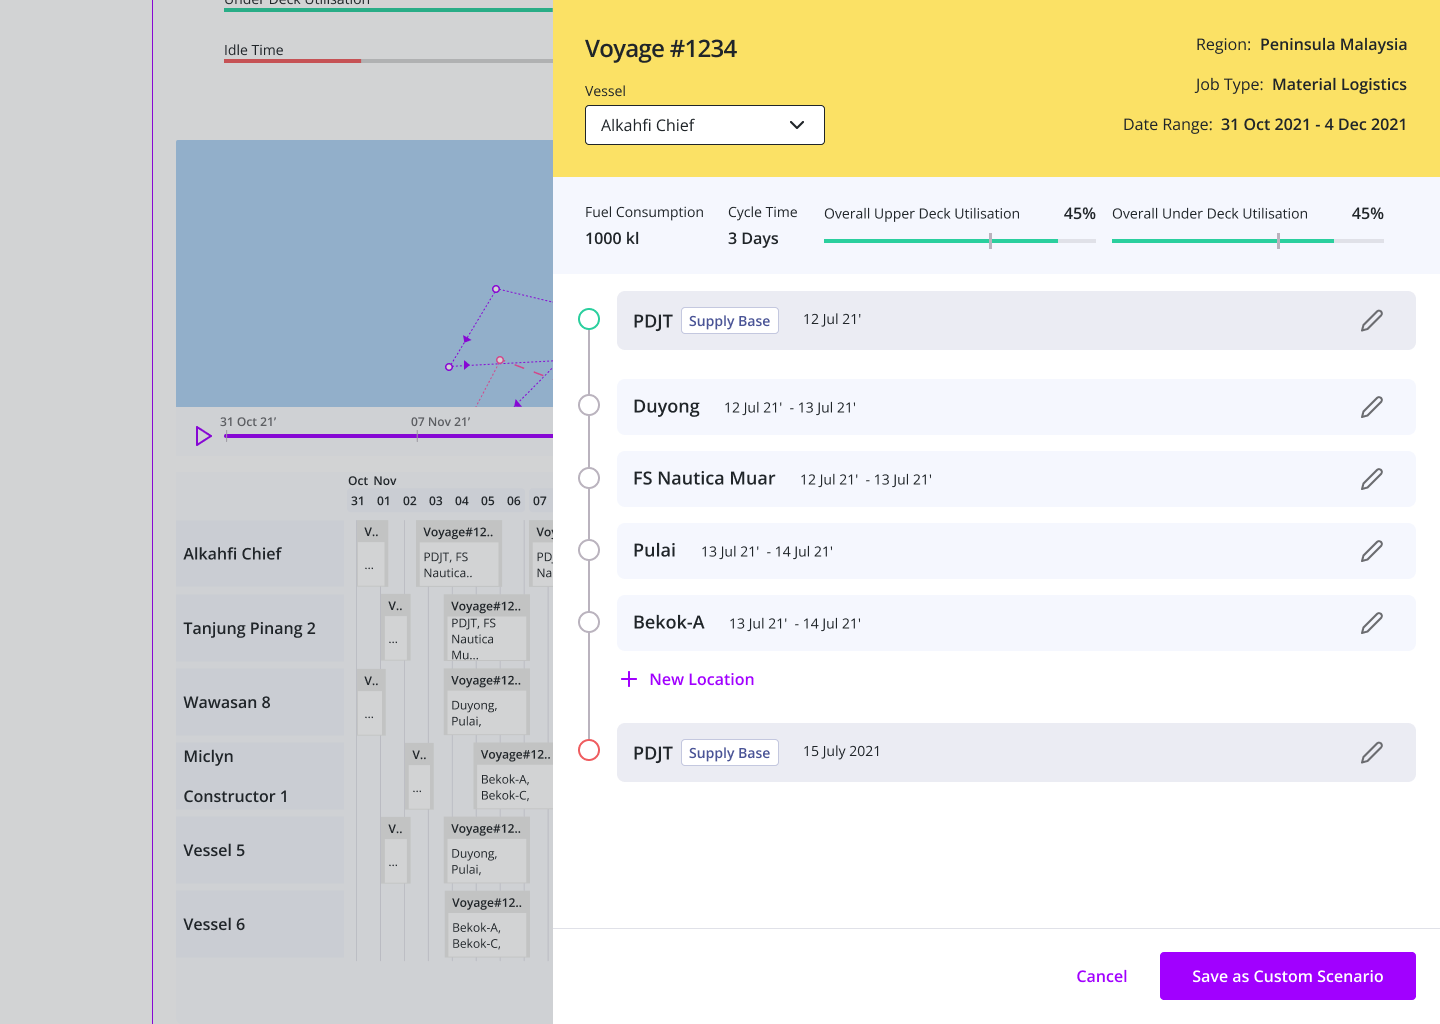Viewport: 1440px width, 1024px height.
Task: Click the plus icon beside New Location
Action: (x=629, y=679)
